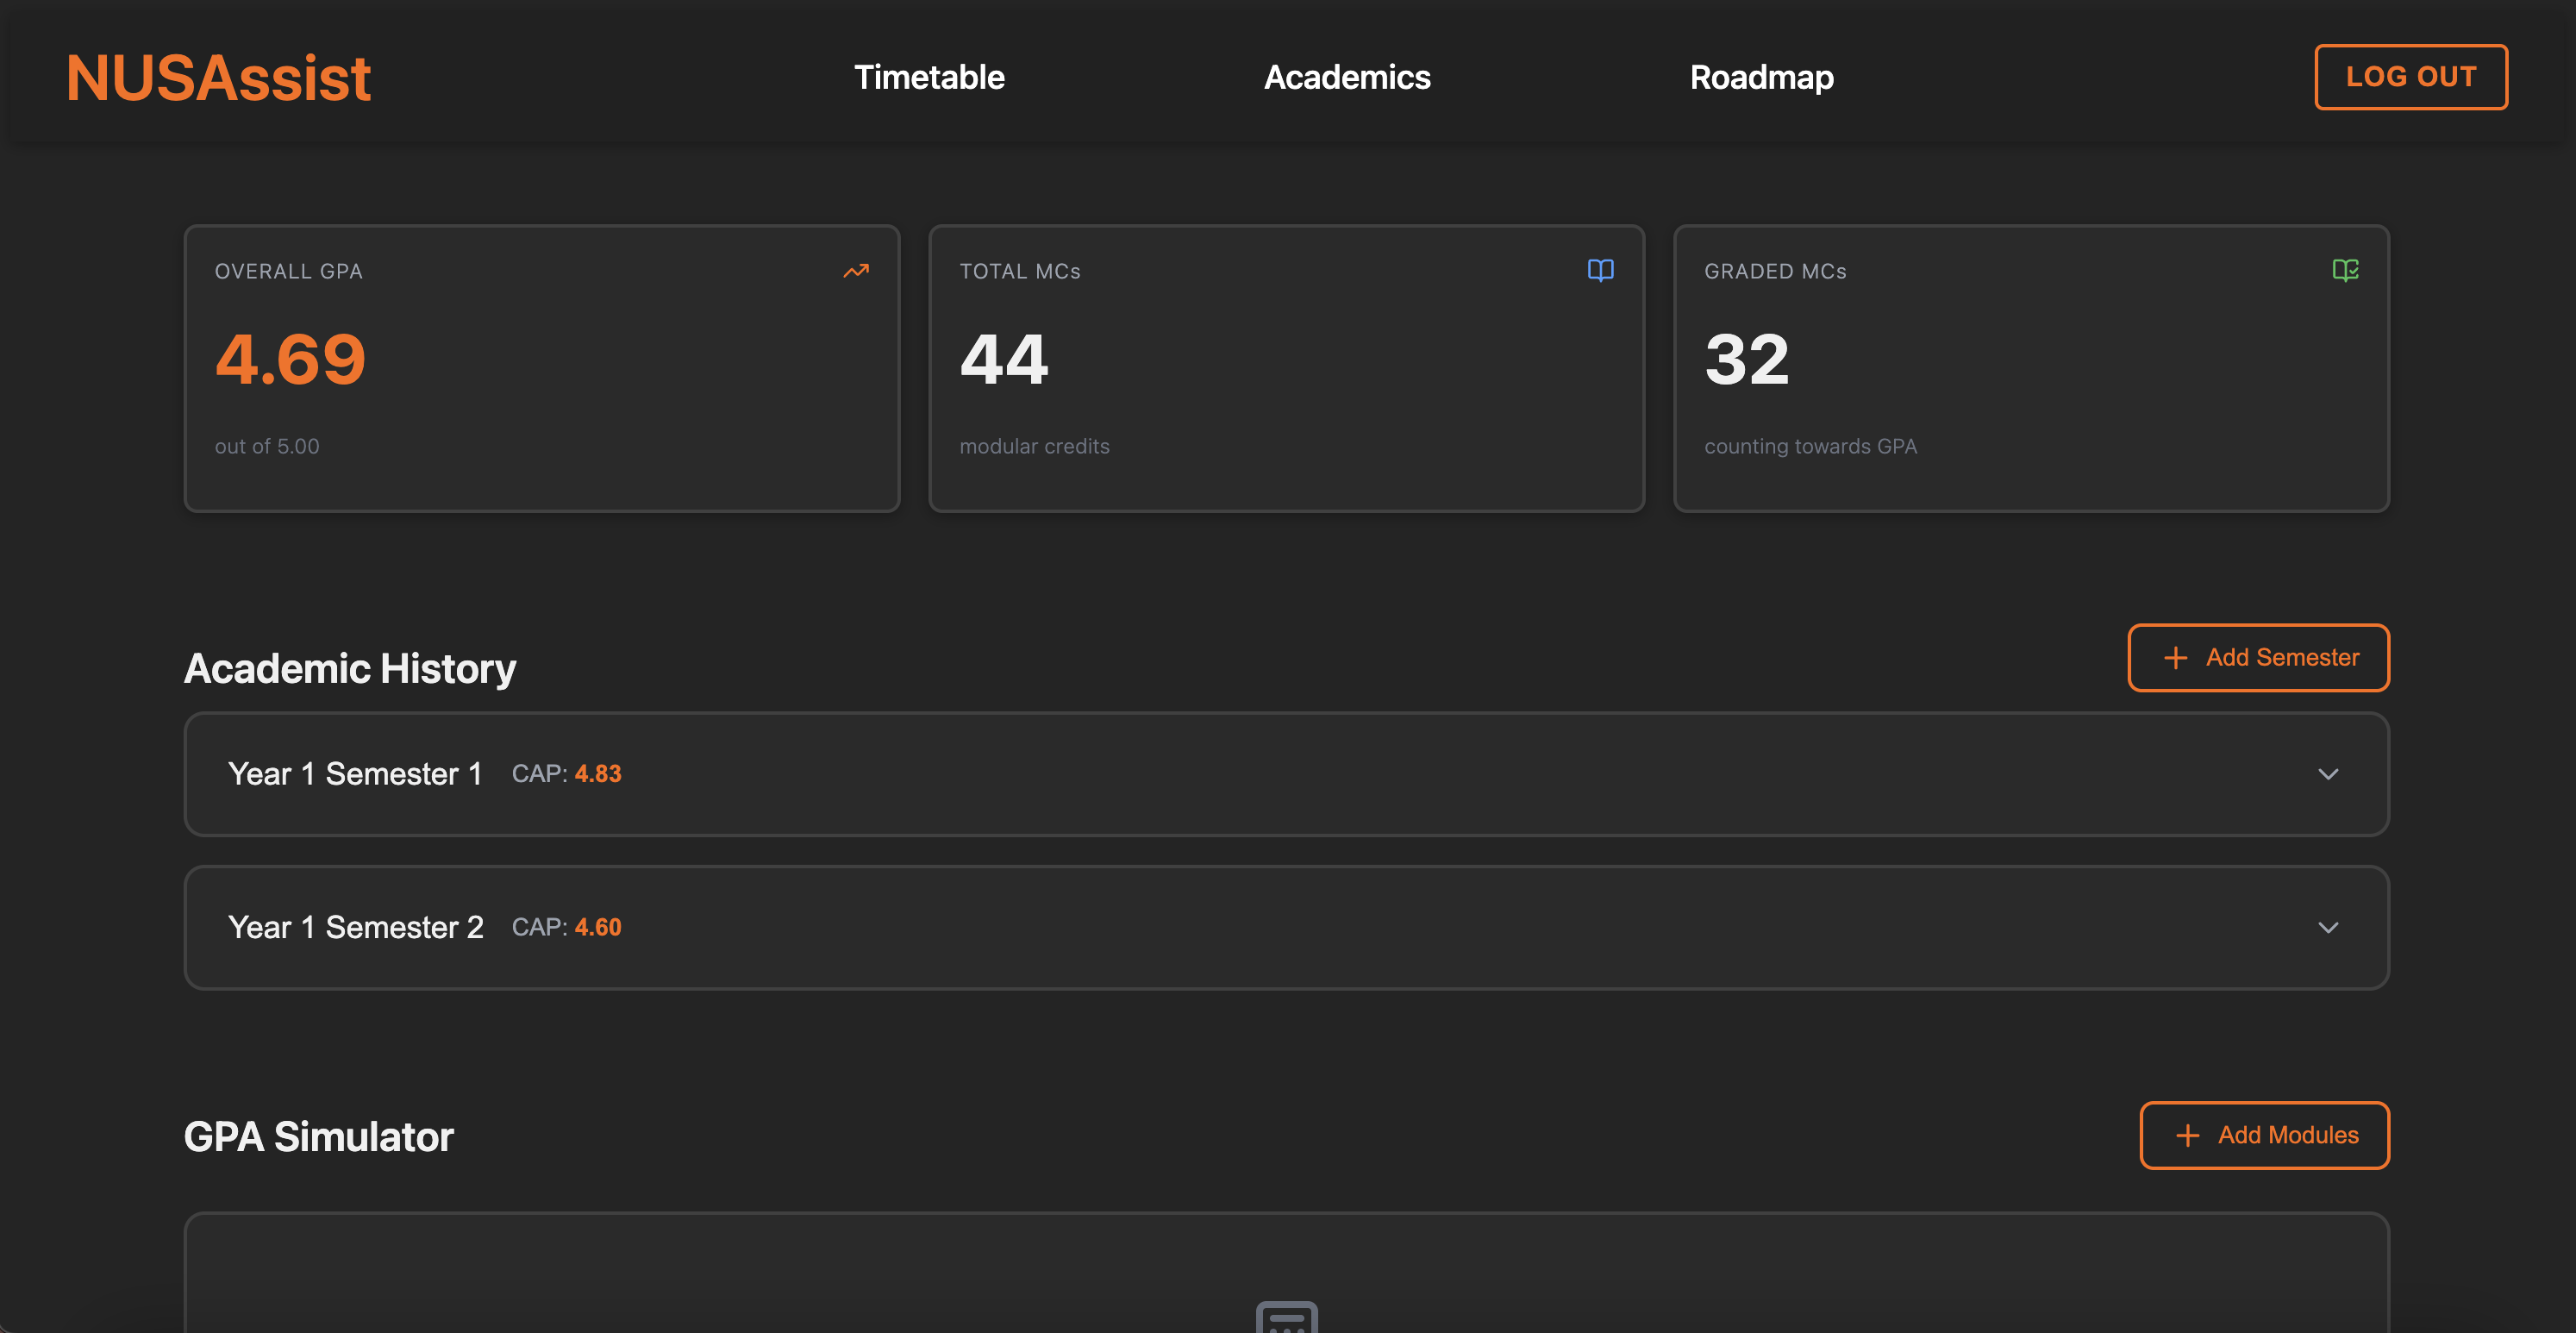Click the 32 graded MCs value

tap(1747, 359)
